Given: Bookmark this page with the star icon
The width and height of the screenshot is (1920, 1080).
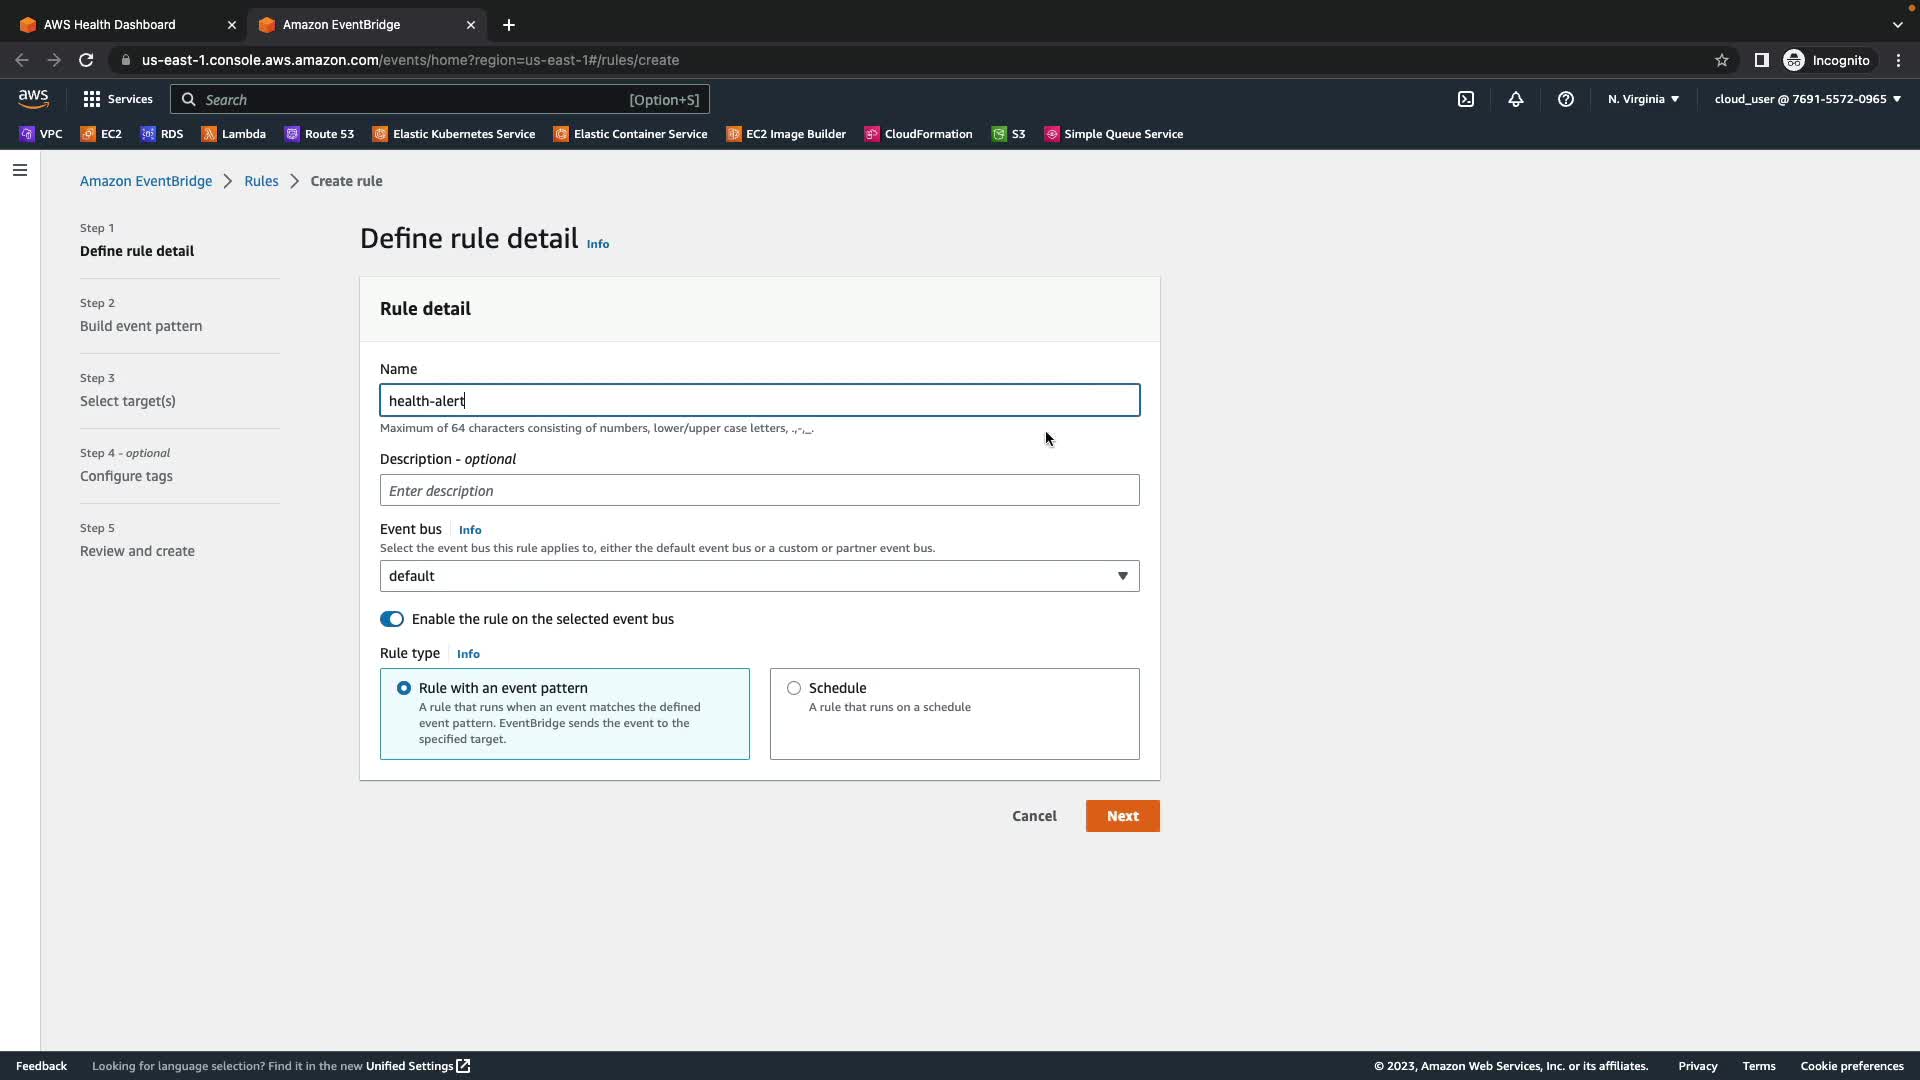Looking at the screenshot, I should 1721,60.
